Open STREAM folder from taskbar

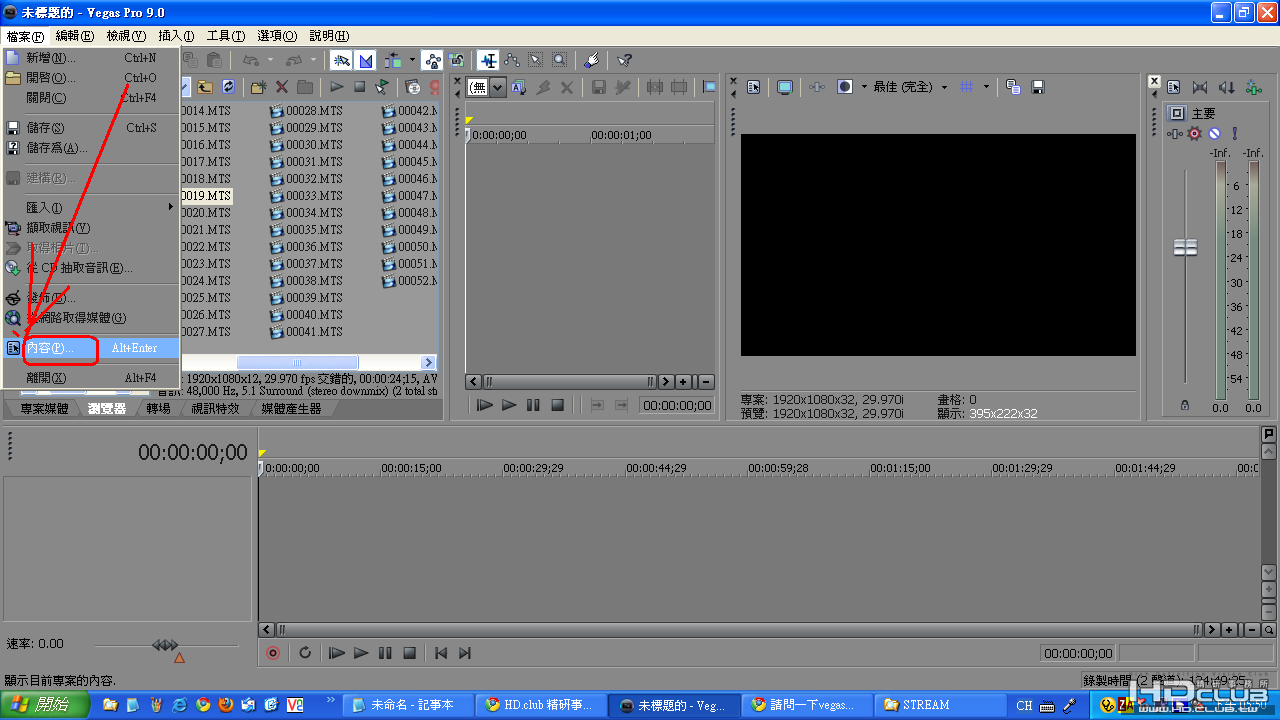pyautogui.click(x=939, y=705)
